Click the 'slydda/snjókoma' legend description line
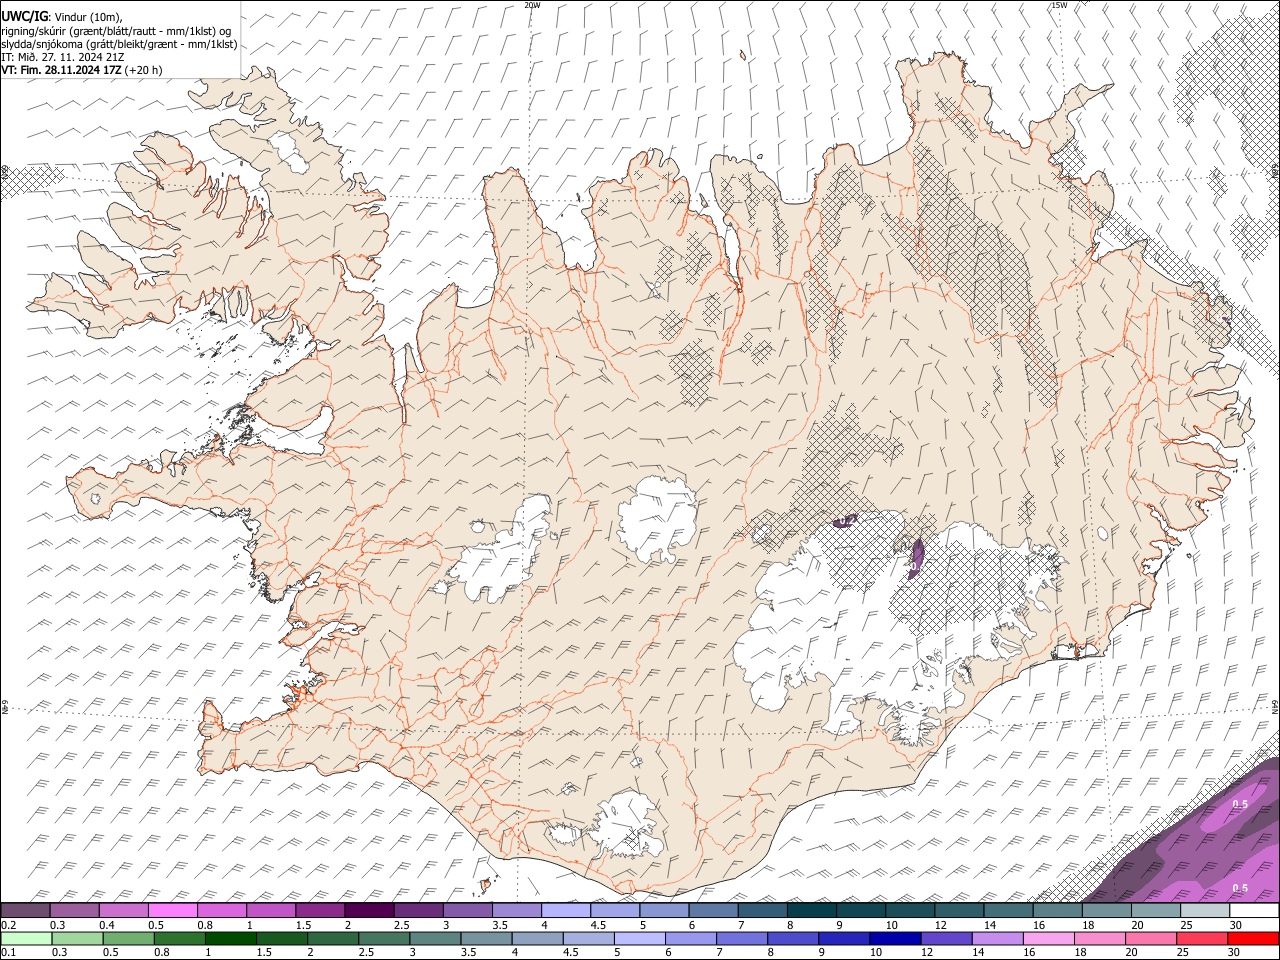Viewport: 1280px width, 960px height. [119, 44]
